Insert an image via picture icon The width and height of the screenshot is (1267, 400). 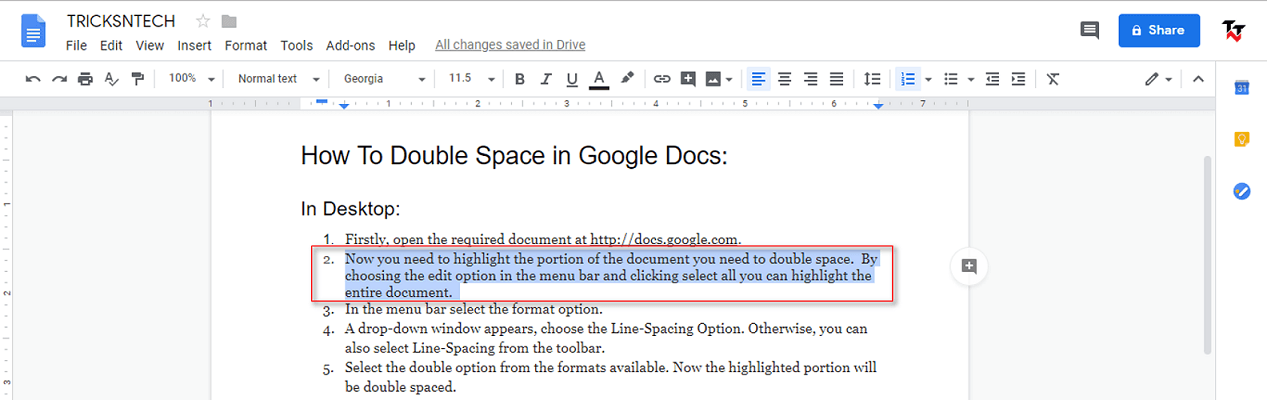tap(713, 79)
